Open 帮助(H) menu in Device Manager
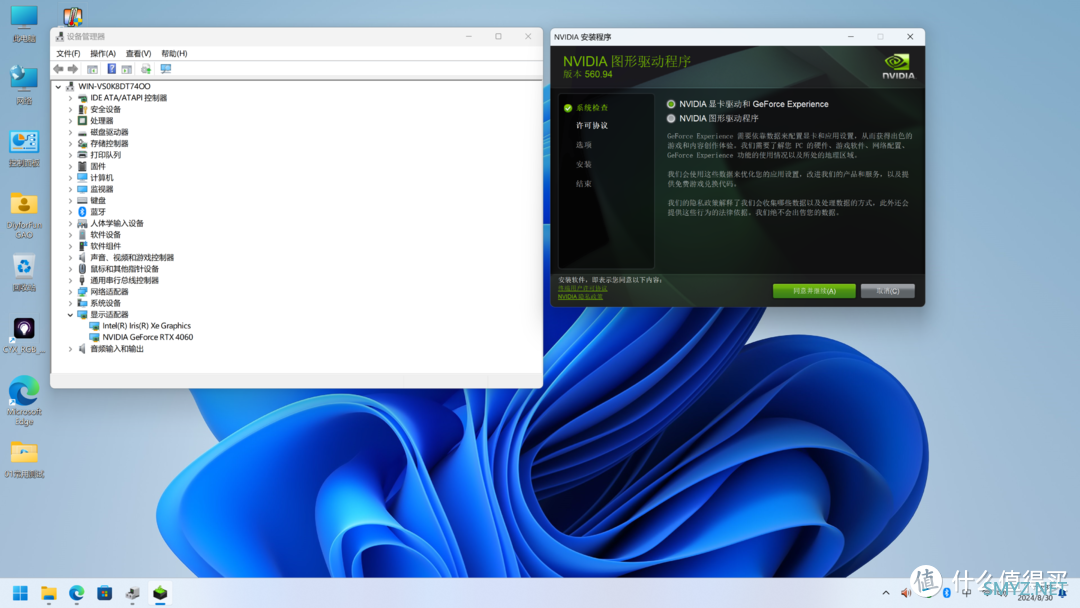Viewport: 1080px width, 608px height. [x=174, y=53]
